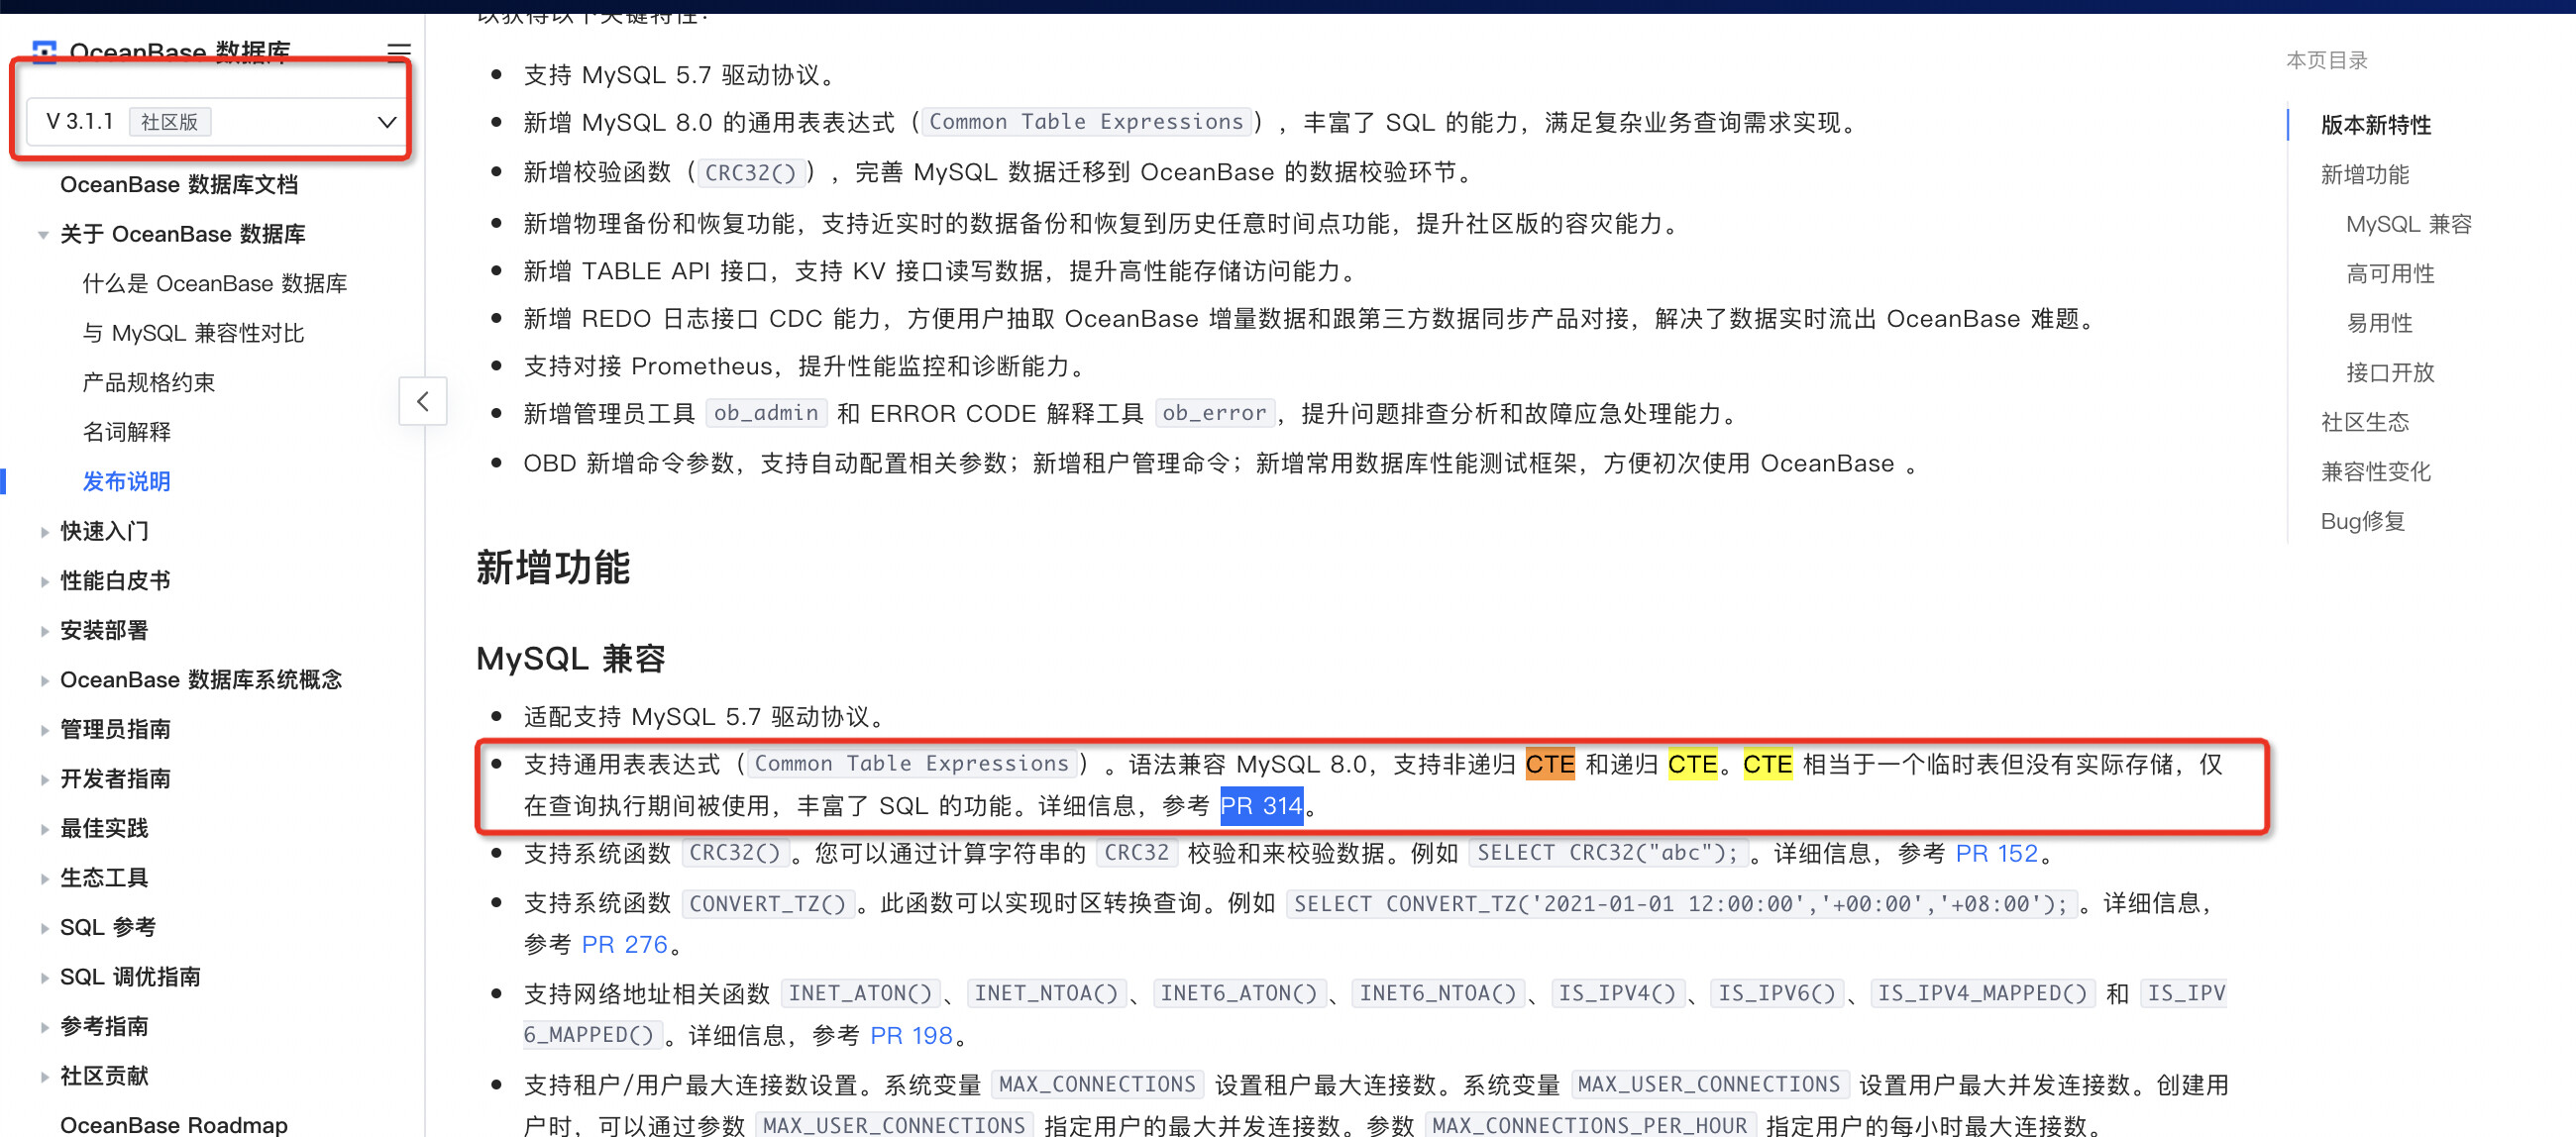Click the MySQL 兼容 subheading
The height and width of the screenshot is (1137, 2576).
click(571, 658)
